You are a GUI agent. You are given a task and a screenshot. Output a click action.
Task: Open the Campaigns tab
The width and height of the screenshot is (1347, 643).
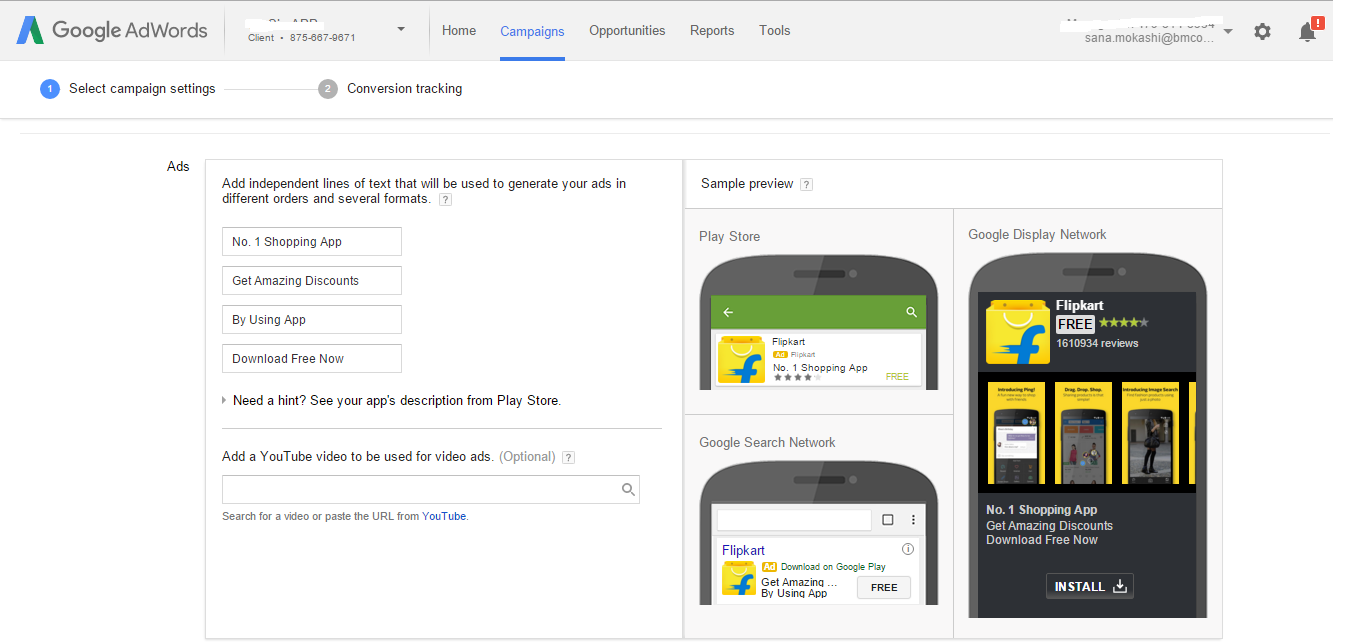click(532, 31)
